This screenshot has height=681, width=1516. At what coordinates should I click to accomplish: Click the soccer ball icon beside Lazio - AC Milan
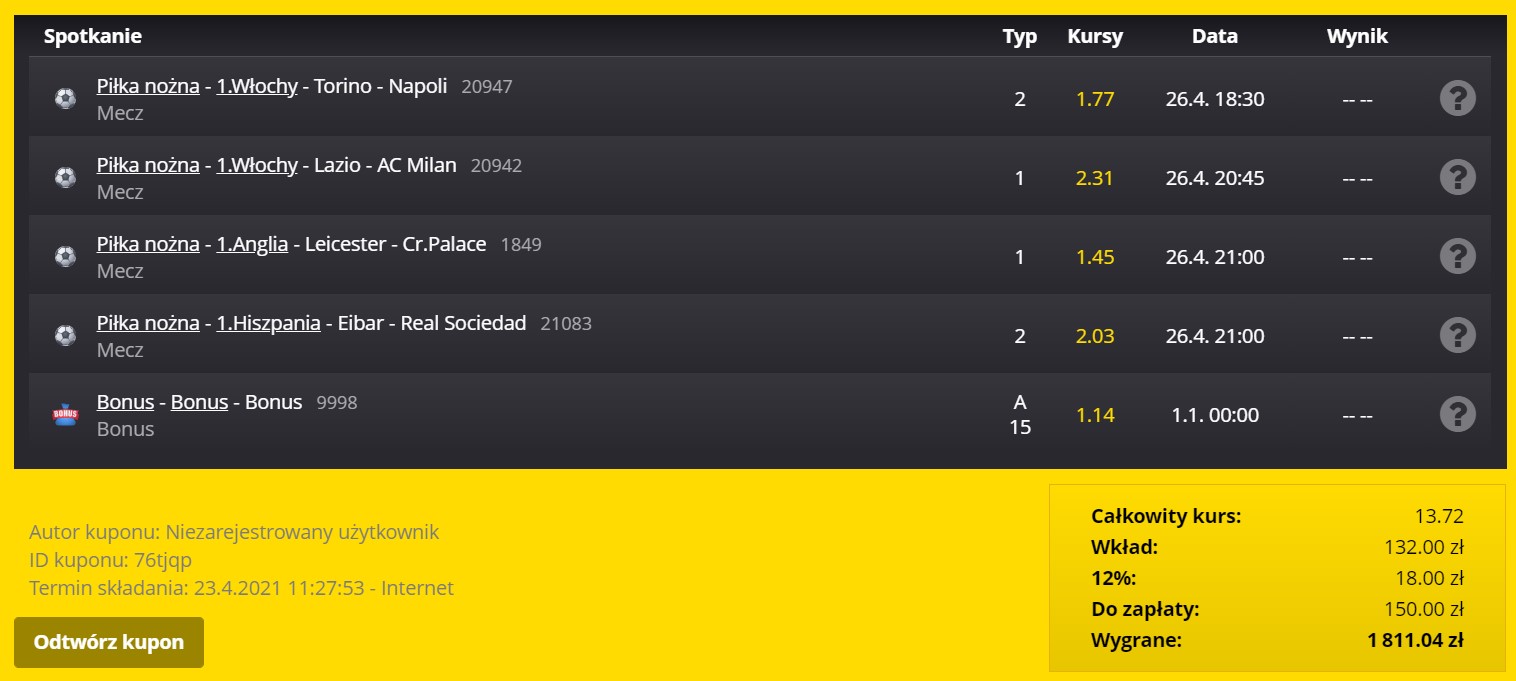(x=65, y=178)
